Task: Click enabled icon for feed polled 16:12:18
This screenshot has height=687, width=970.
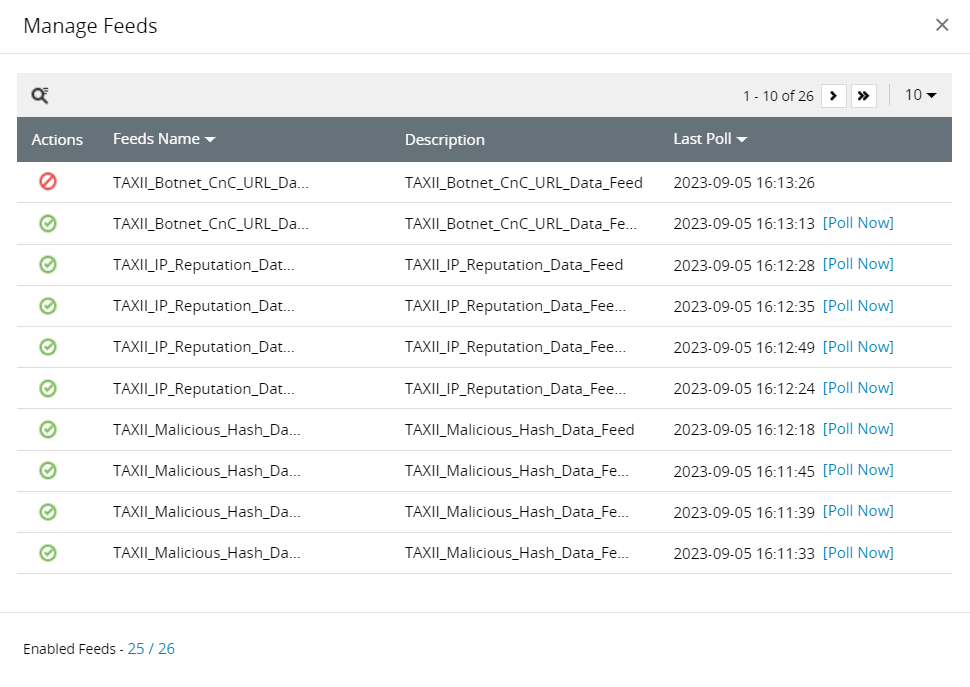Action: point(48,429)
